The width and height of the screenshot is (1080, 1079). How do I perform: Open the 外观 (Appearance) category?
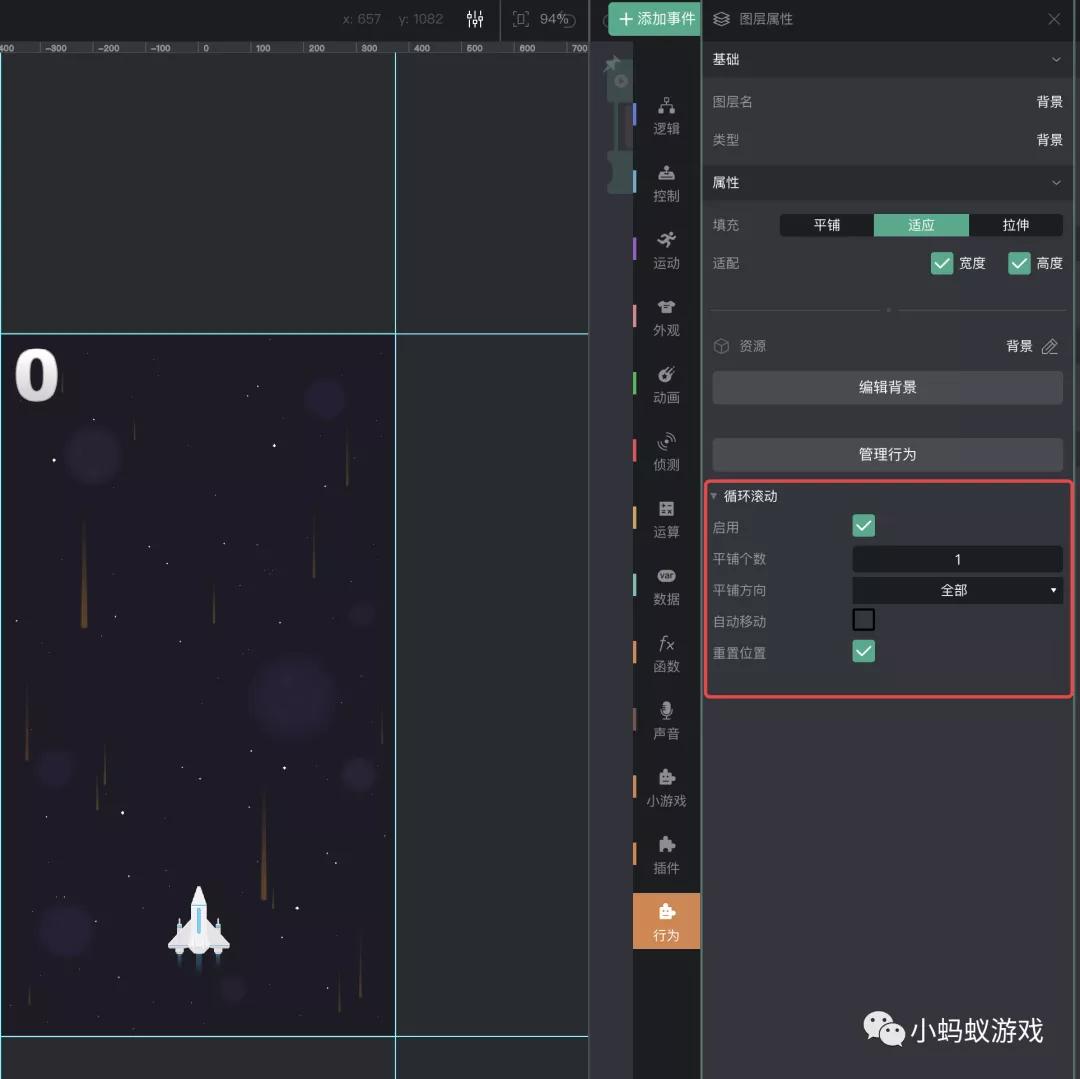tap(666, 318)
